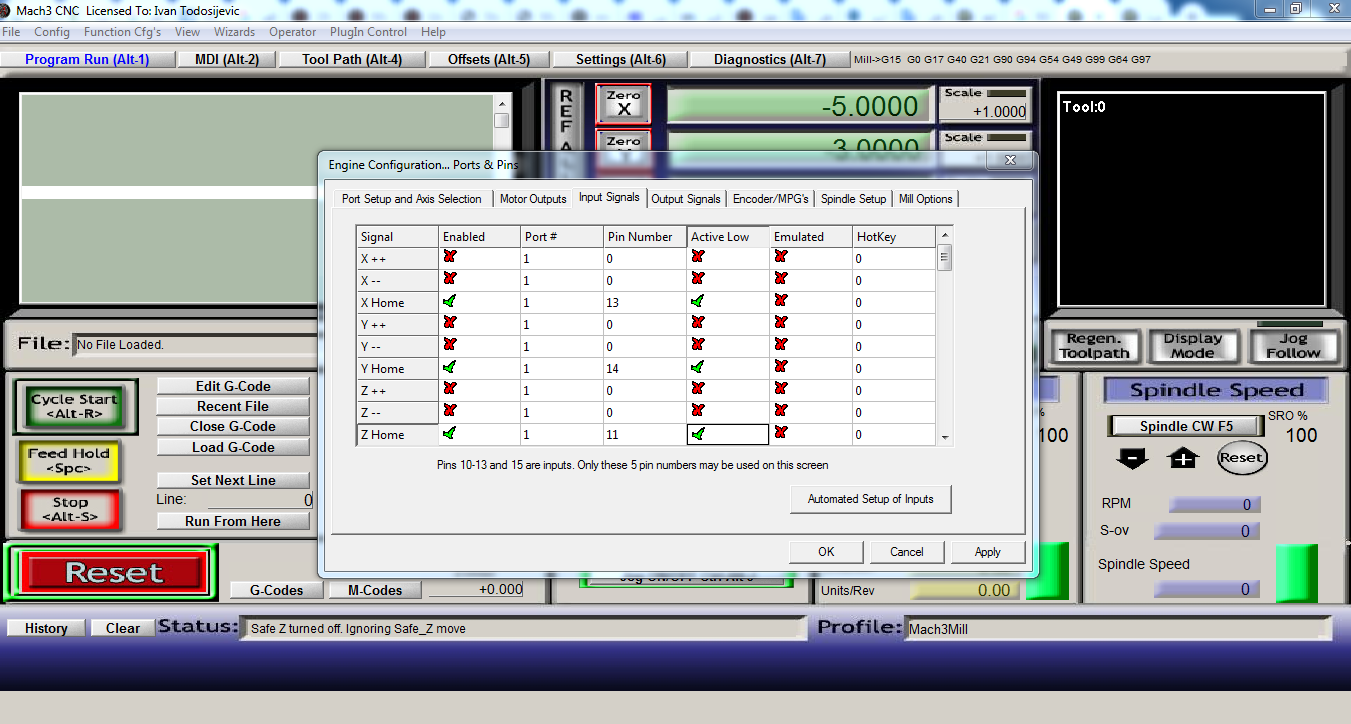Click Cancel in Ports & Pins dialog
The height and width of the screenshot is (724, 1351).
[x=907, y=552]
